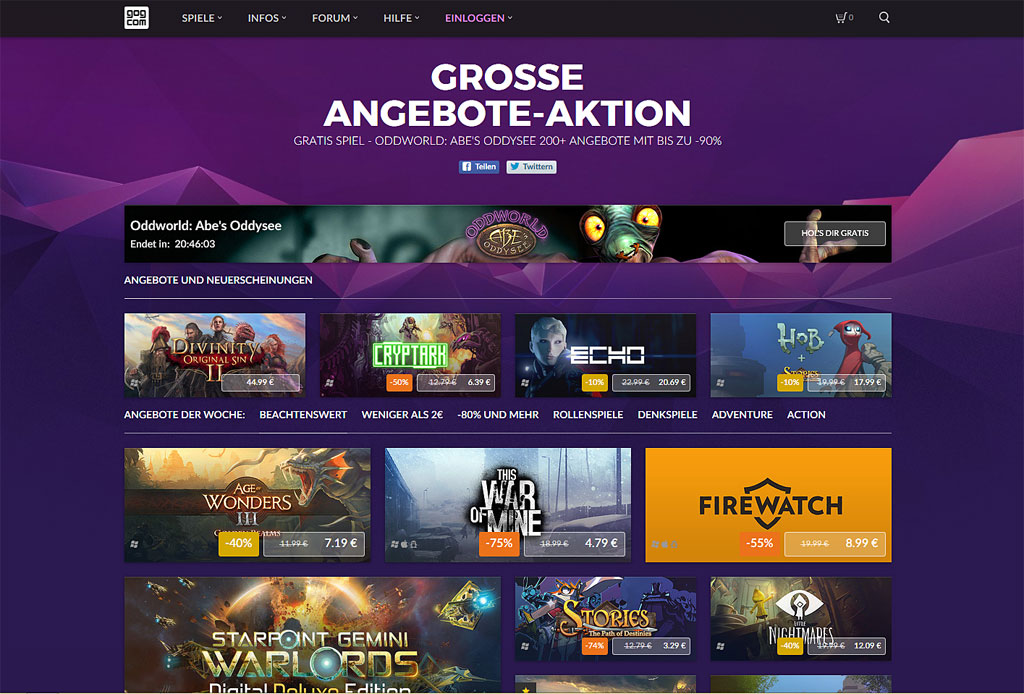Open the HILFE menu item
Viewport: 1024px width, 694px height.
tap(401, 18)
